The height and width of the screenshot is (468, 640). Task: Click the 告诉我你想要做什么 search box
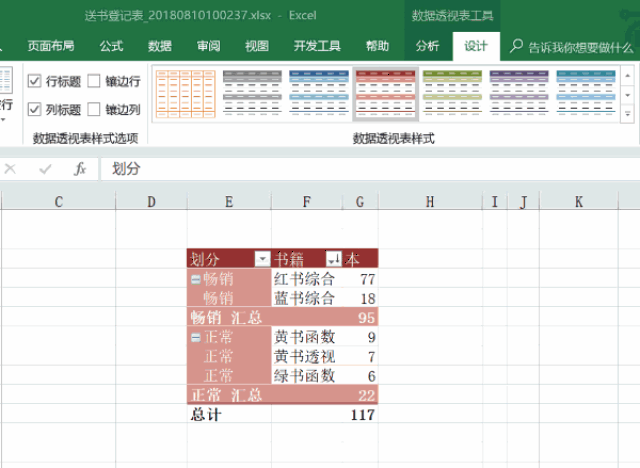pyautogui.click(x=580, y=47)
